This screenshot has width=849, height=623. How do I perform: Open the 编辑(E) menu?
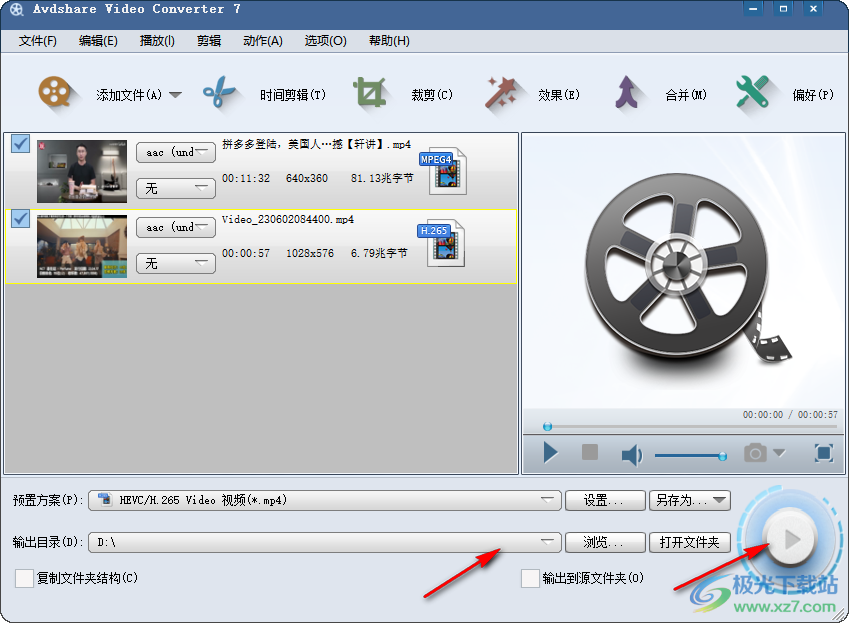pos(98,41)
